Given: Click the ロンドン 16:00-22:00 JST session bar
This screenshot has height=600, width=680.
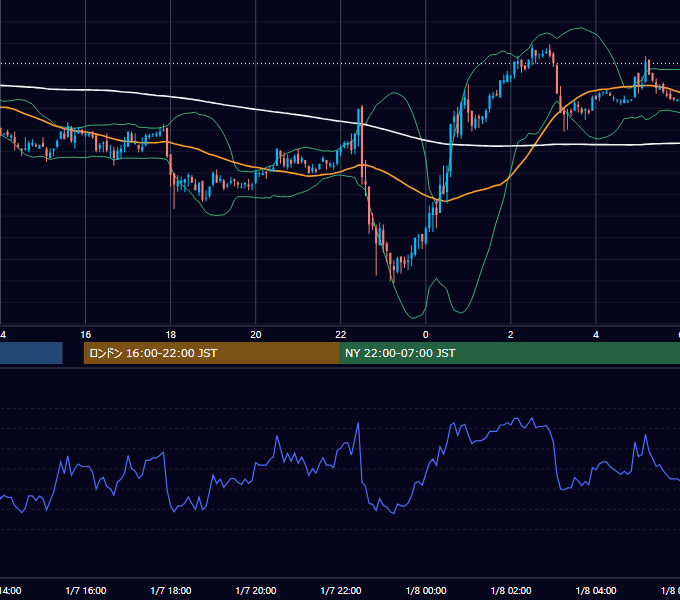Looking at the screenshot, I should (x=211, y=353).
